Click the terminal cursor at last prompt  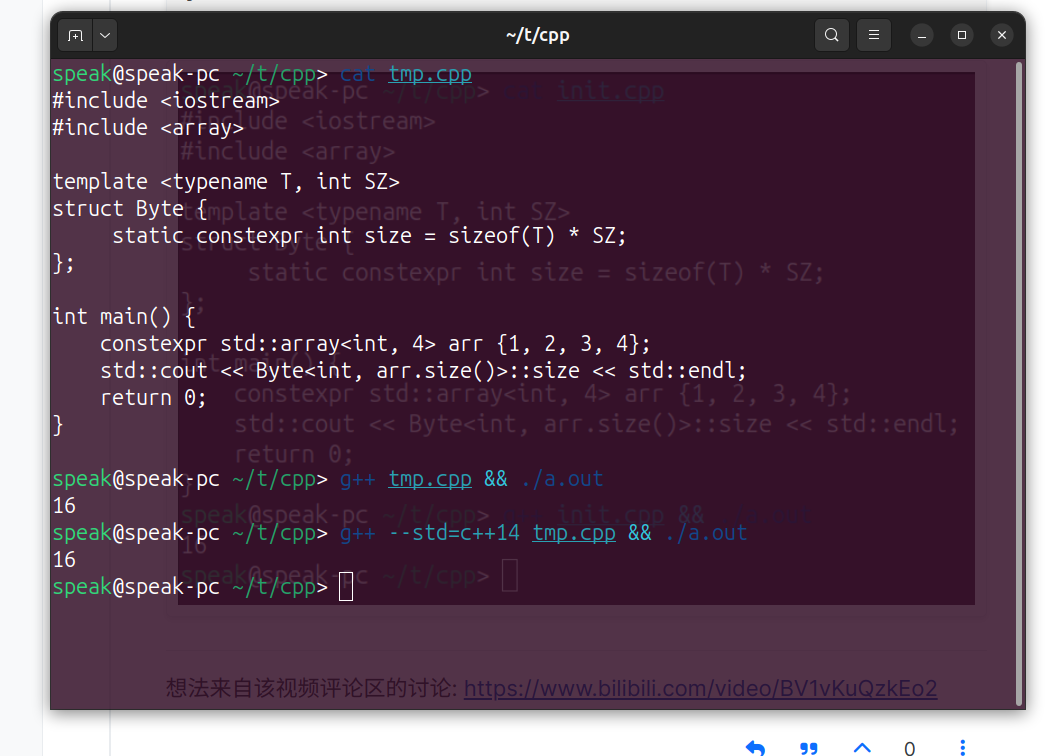(x=346, y=587)
